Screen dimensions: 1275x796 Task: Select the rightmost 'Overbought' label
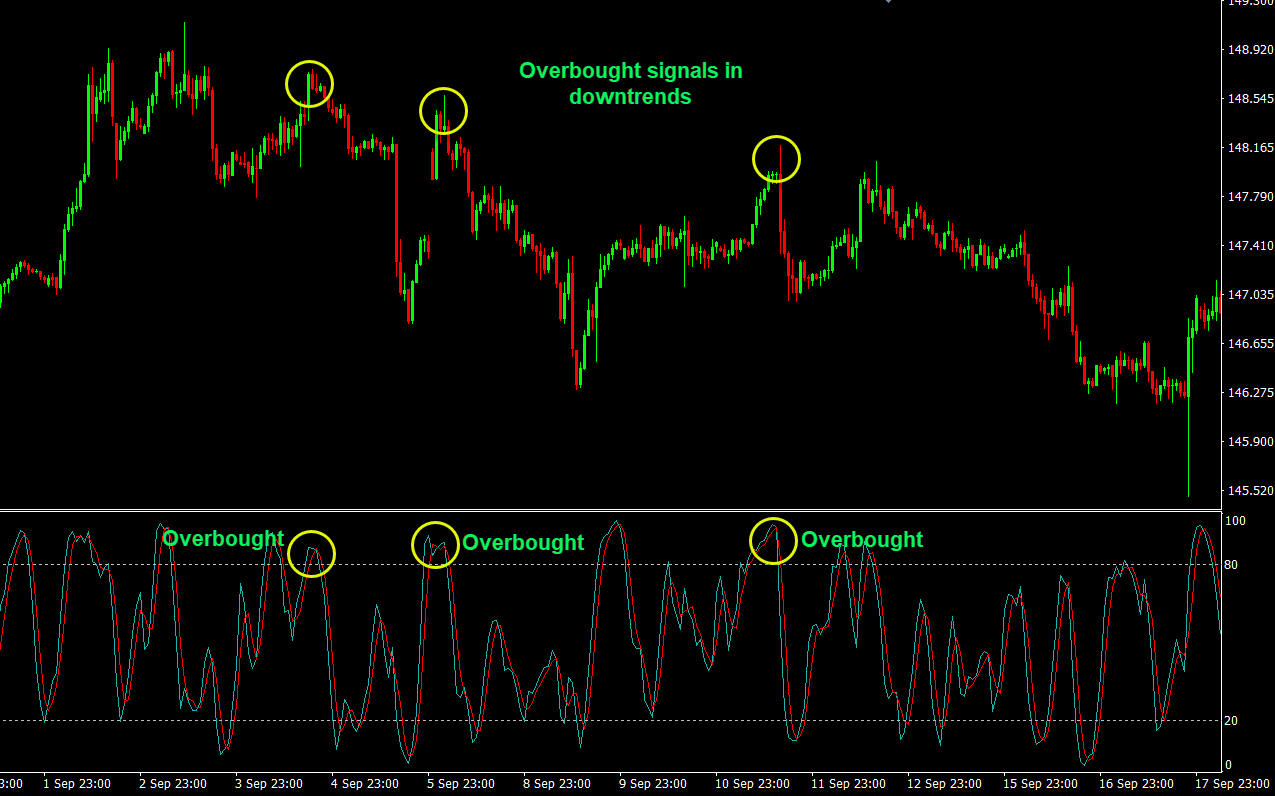pos(862,540)
